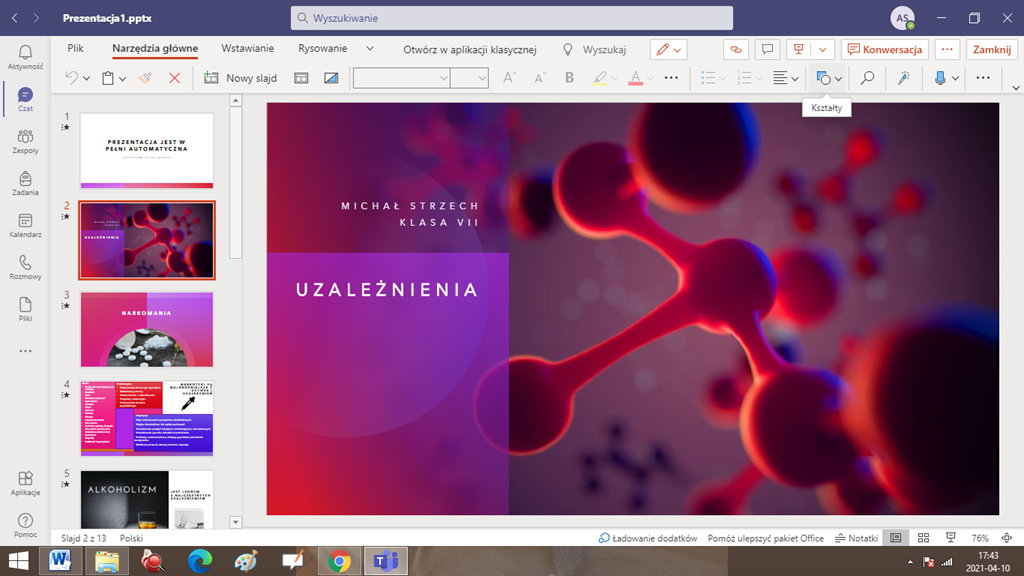Expand the paragraph alignment dropdown
This screenshot has width=1024, height=576.
[x=795, y=78]
